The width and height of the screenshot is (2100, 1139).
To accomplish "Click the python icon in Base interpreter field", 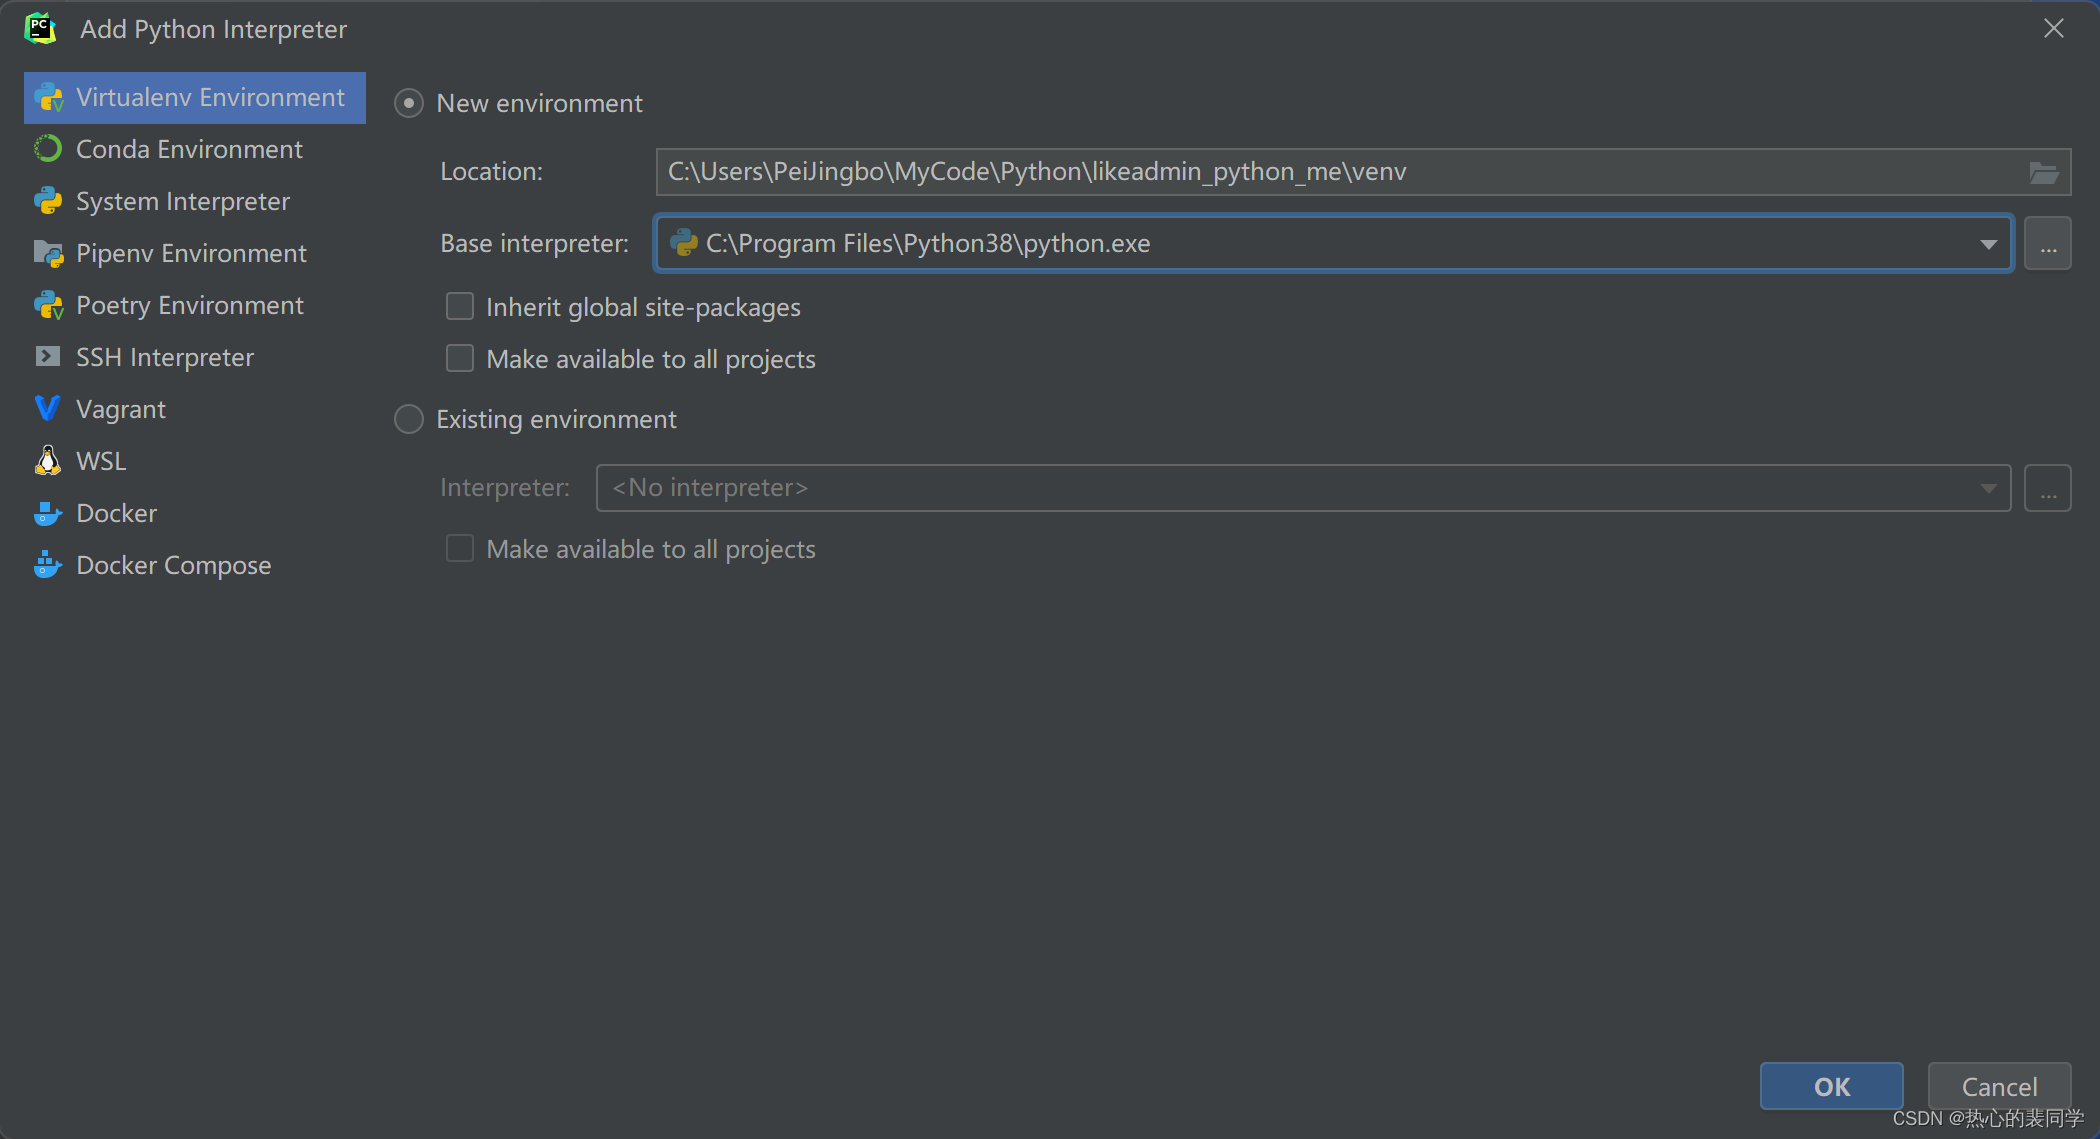I will click(x=684, y=243).
